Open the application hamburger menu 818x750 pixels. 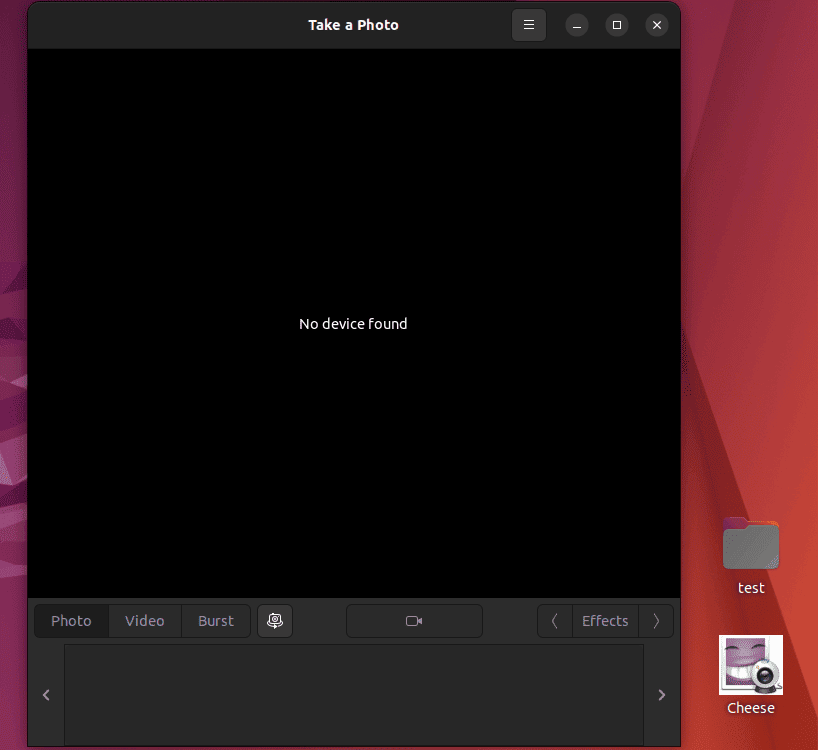pyautogui.click(x=529, y=25)
